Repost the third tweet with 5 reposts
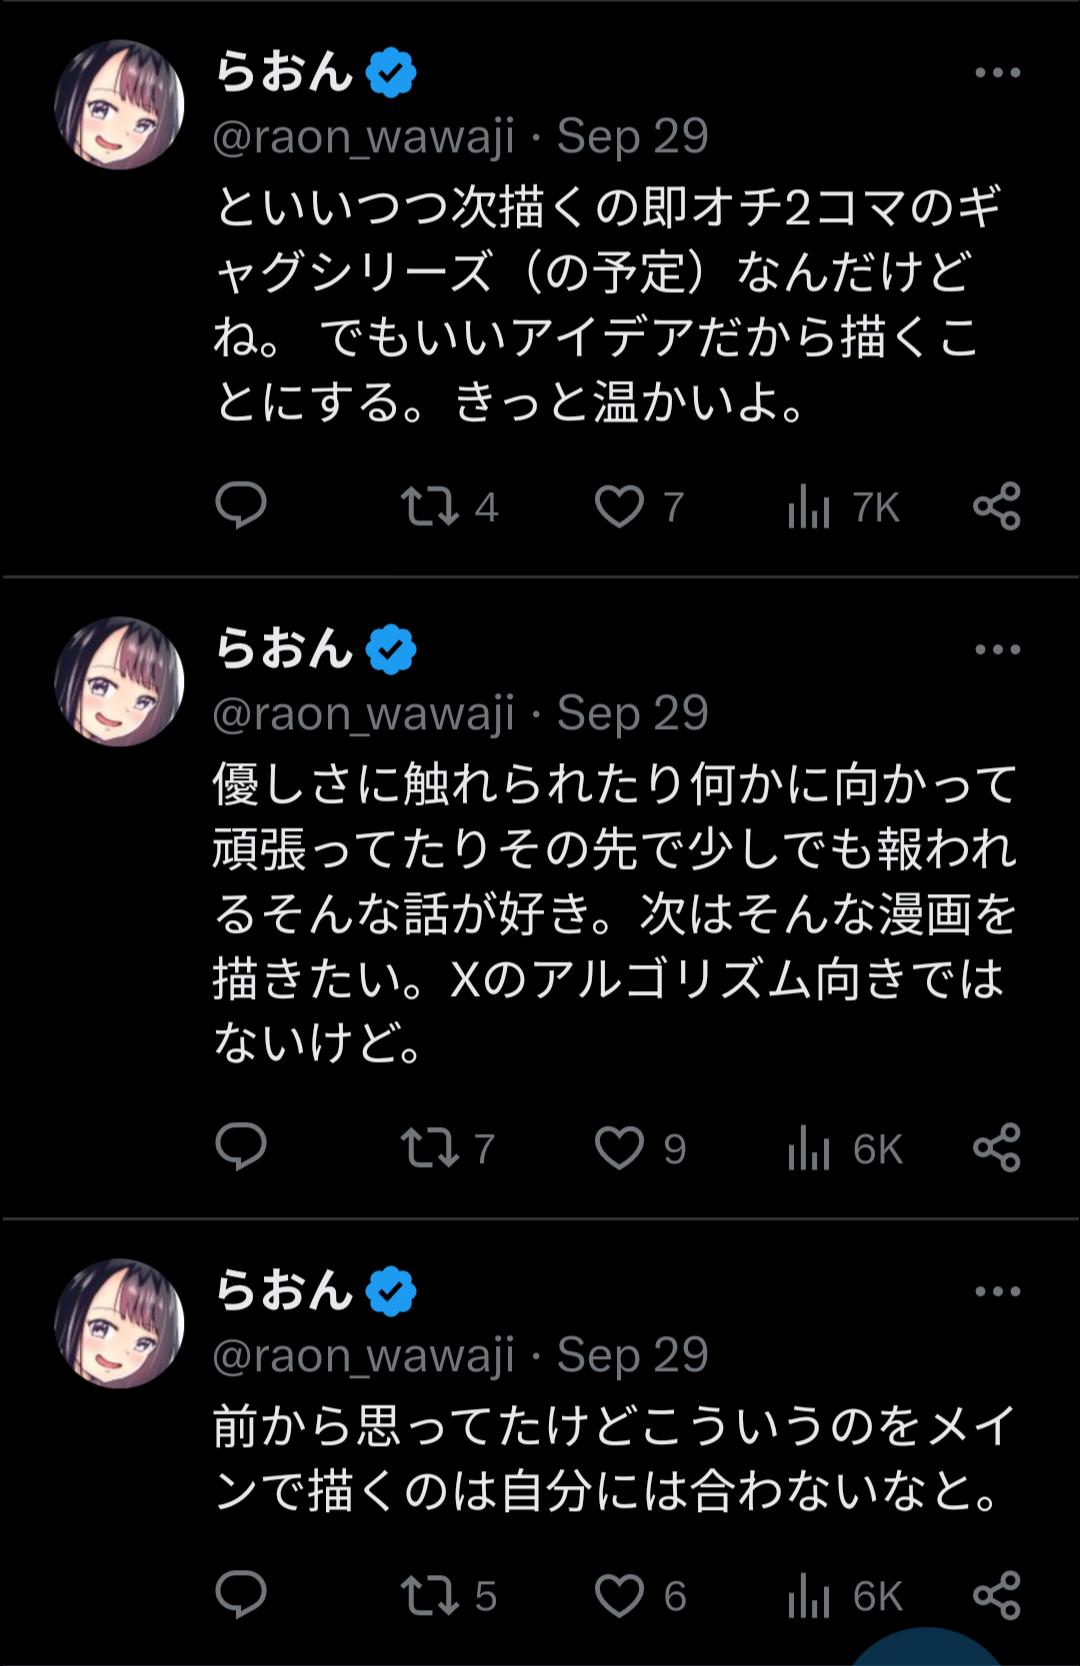Viewport: 1080px width, 1666px height. pos(431,1596)
